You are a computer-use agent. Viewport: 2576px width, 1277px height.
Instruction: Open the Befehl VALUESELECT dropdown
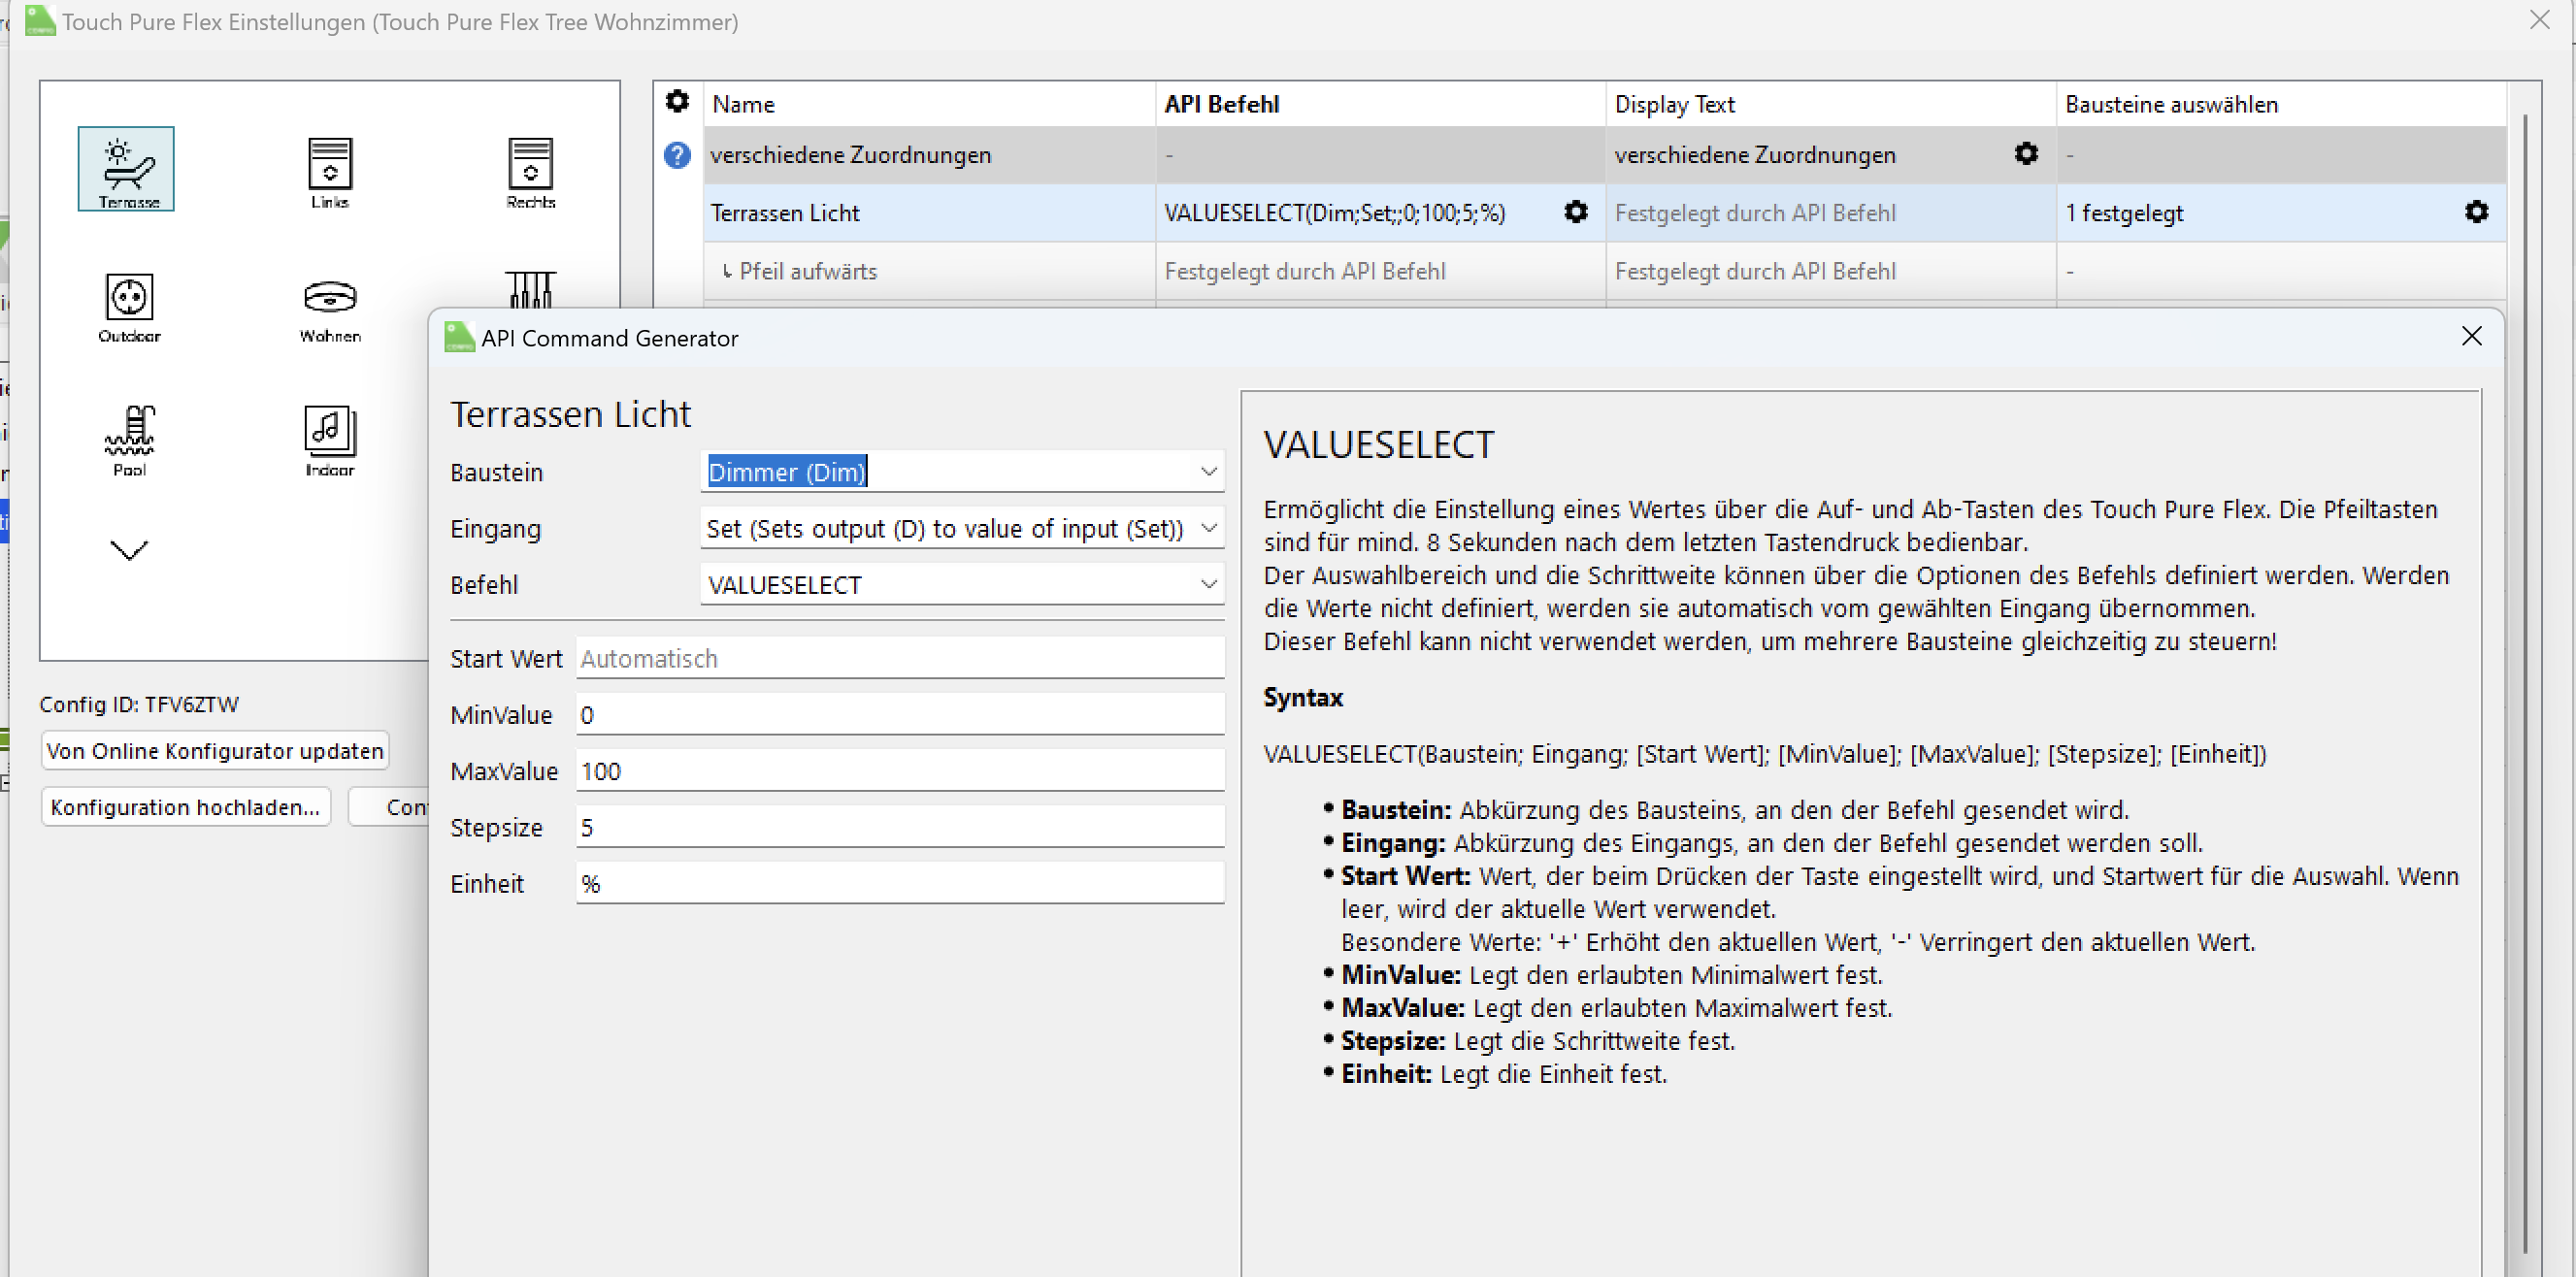click(1208, 584)
